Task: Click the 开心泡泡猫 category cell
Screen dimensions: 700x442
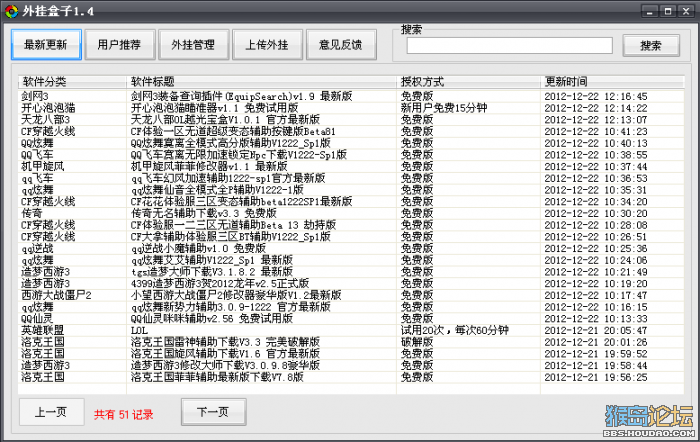Action: pyautogui.click(x=48, y=108)
